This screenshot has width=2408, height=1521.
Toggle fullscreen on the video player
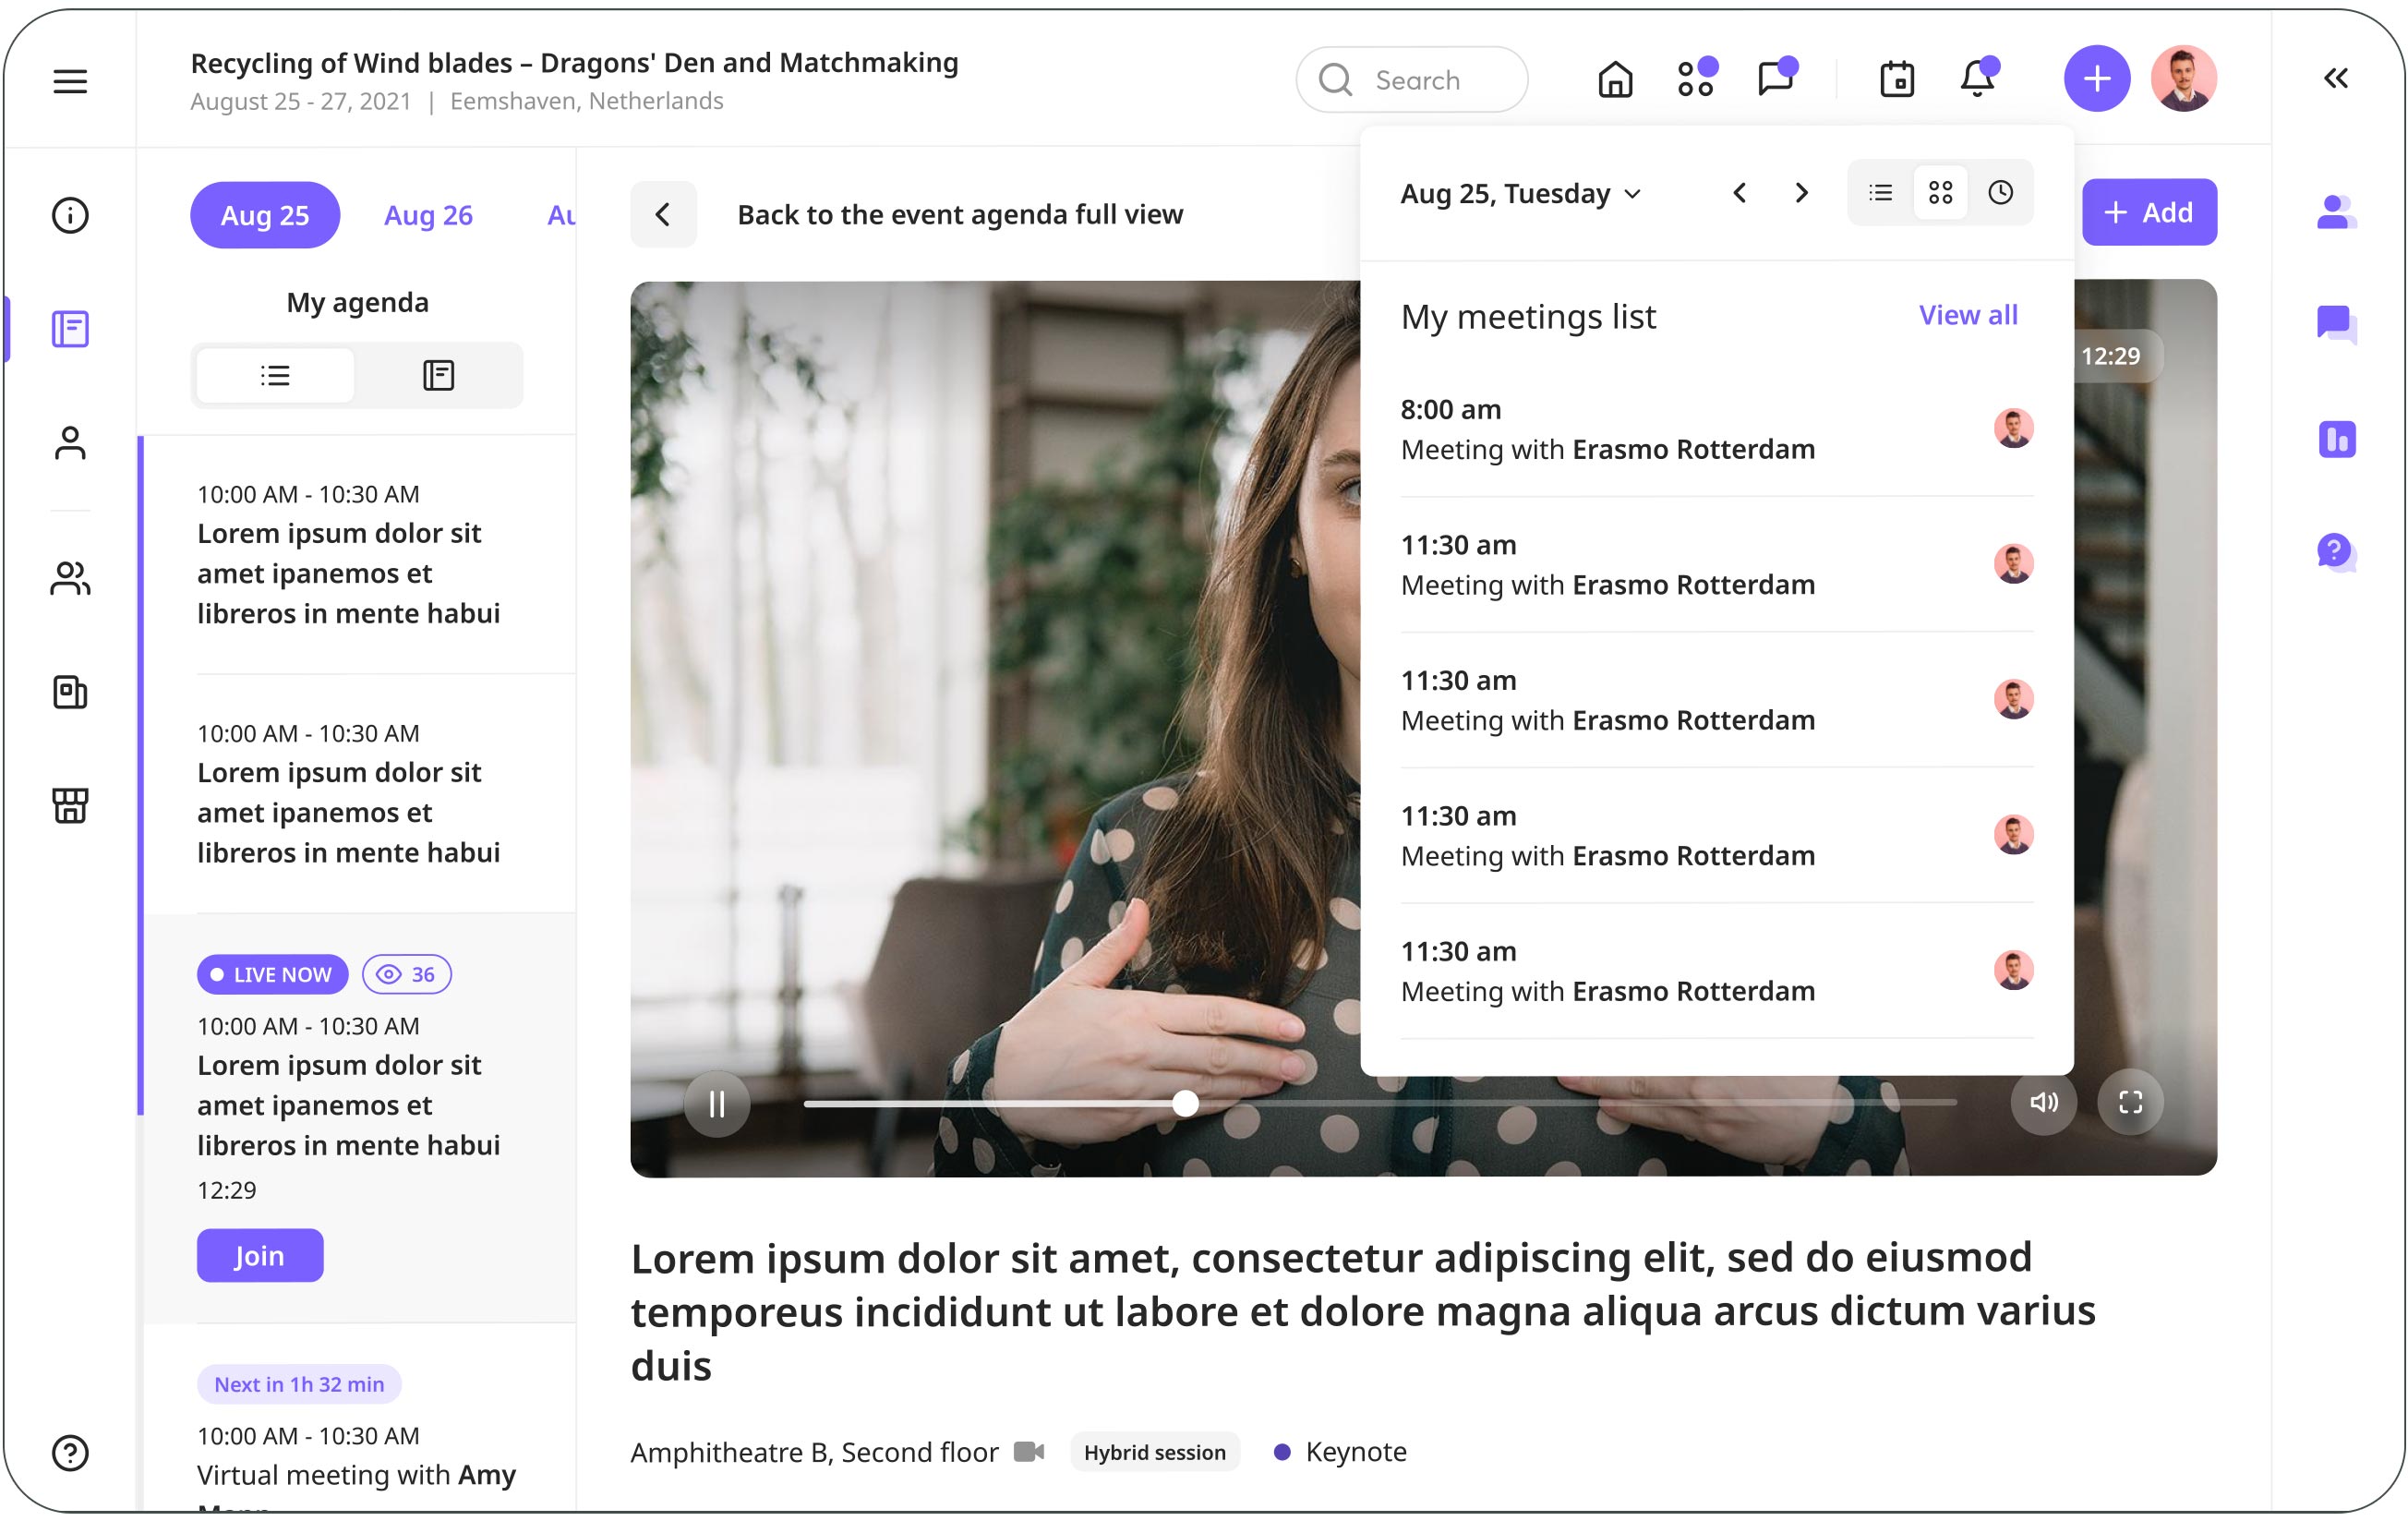(2131, 1102)
